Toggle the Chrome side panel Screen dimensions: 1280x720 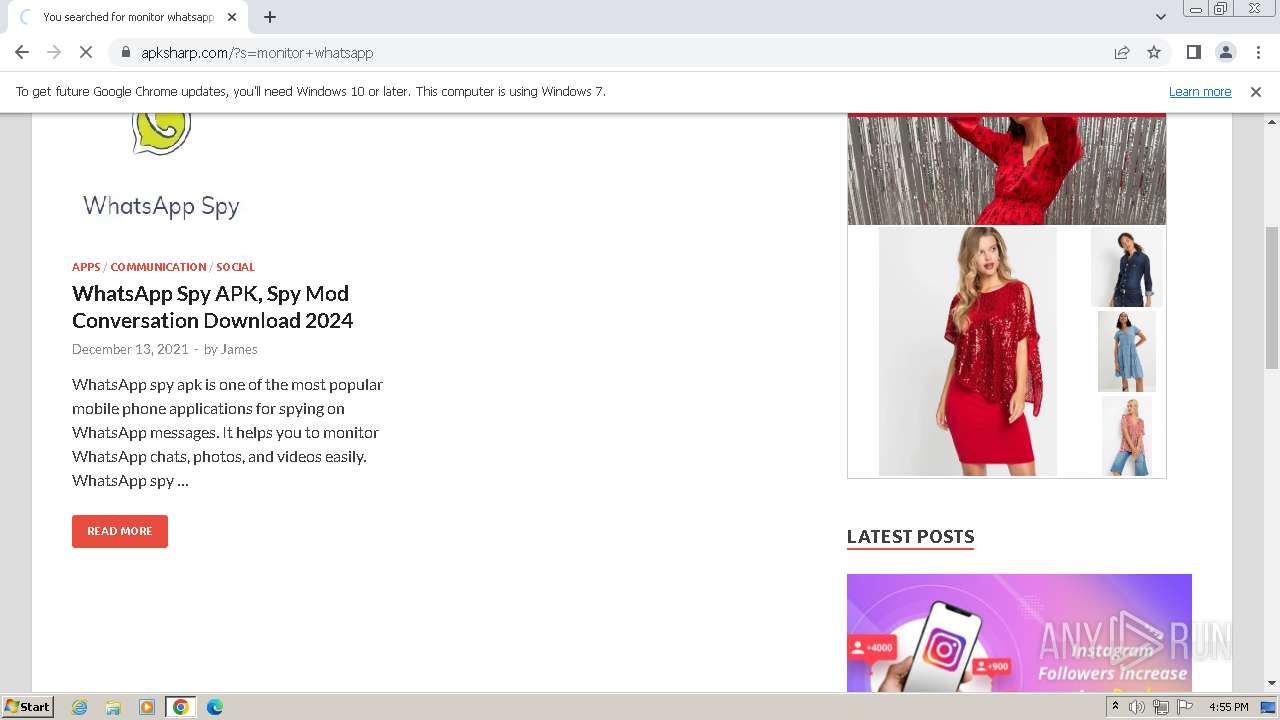tap(1193, 52)
